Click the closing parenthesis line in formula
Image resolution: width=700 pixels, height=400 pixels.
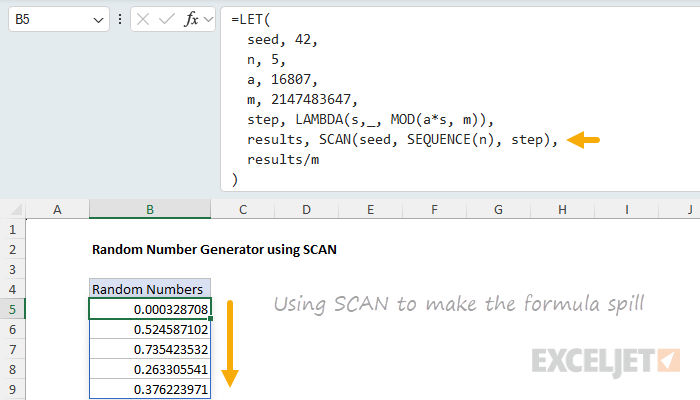click(235, 180)
